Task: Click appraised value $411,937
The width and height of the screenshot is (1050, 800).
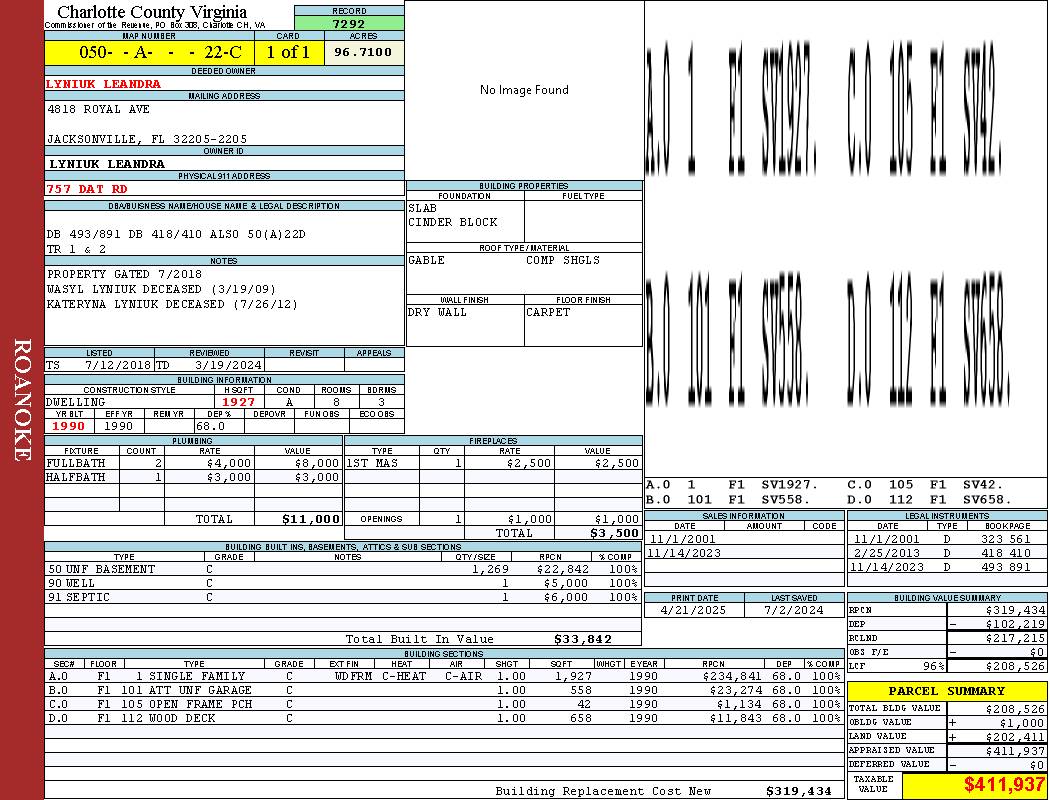Action: (x=1015, y=751)
